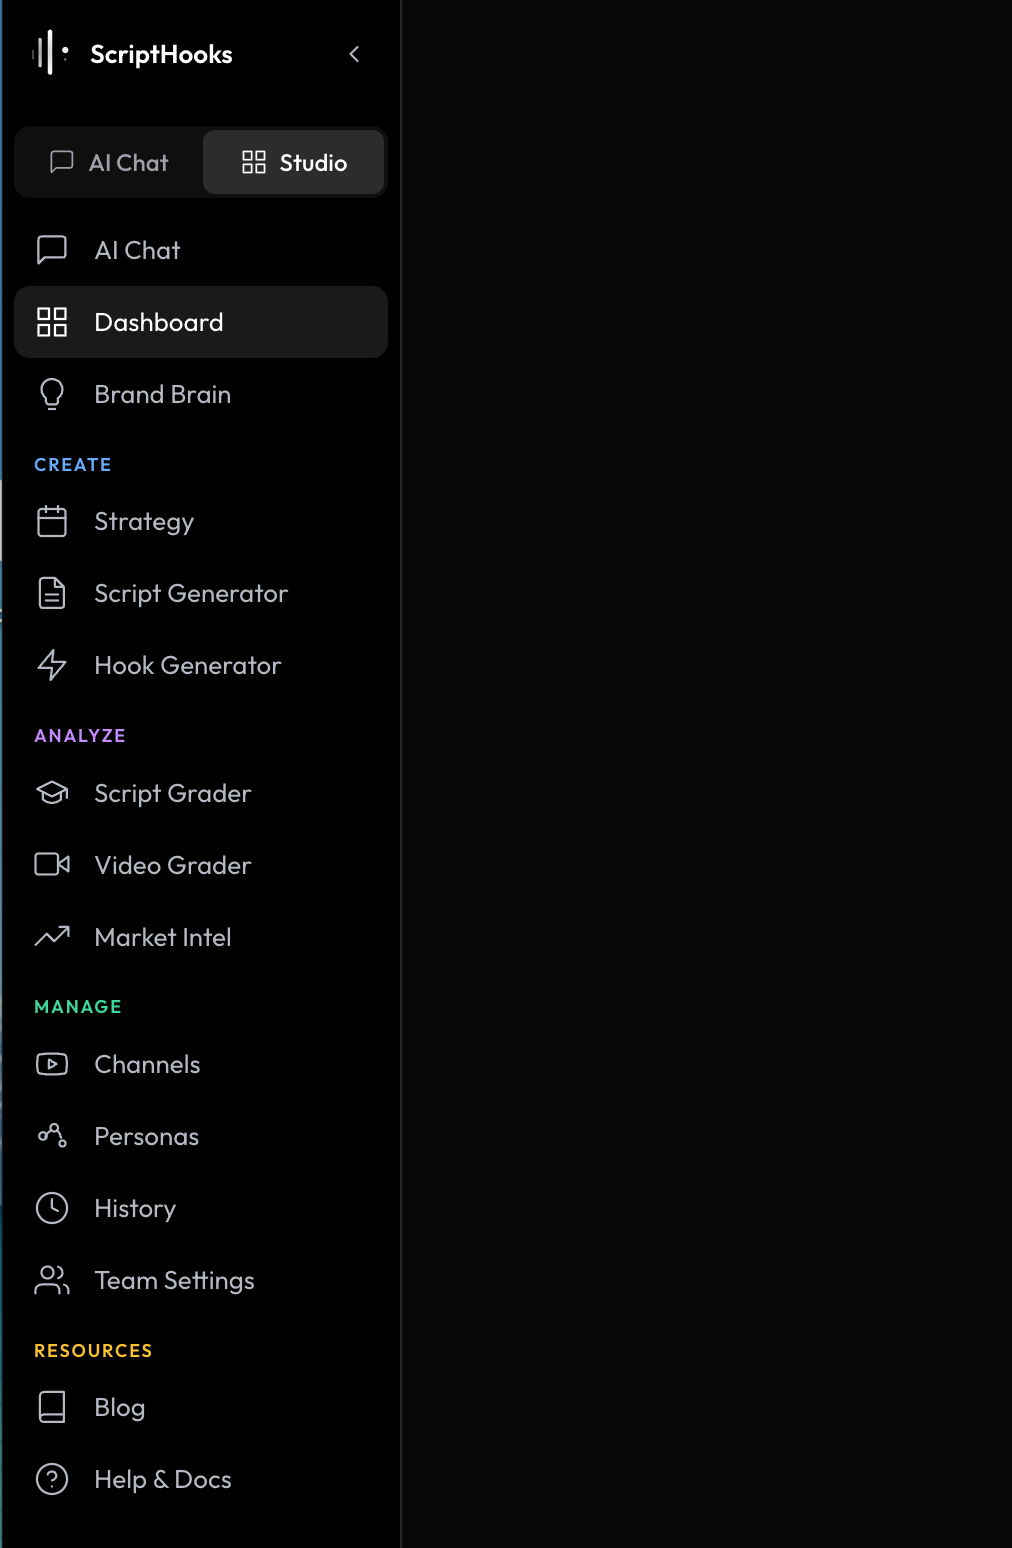The width and height of the screenshot is (1012, 1548).
Task: Navigate to the Blog resource
Action: click(119, 1407)
